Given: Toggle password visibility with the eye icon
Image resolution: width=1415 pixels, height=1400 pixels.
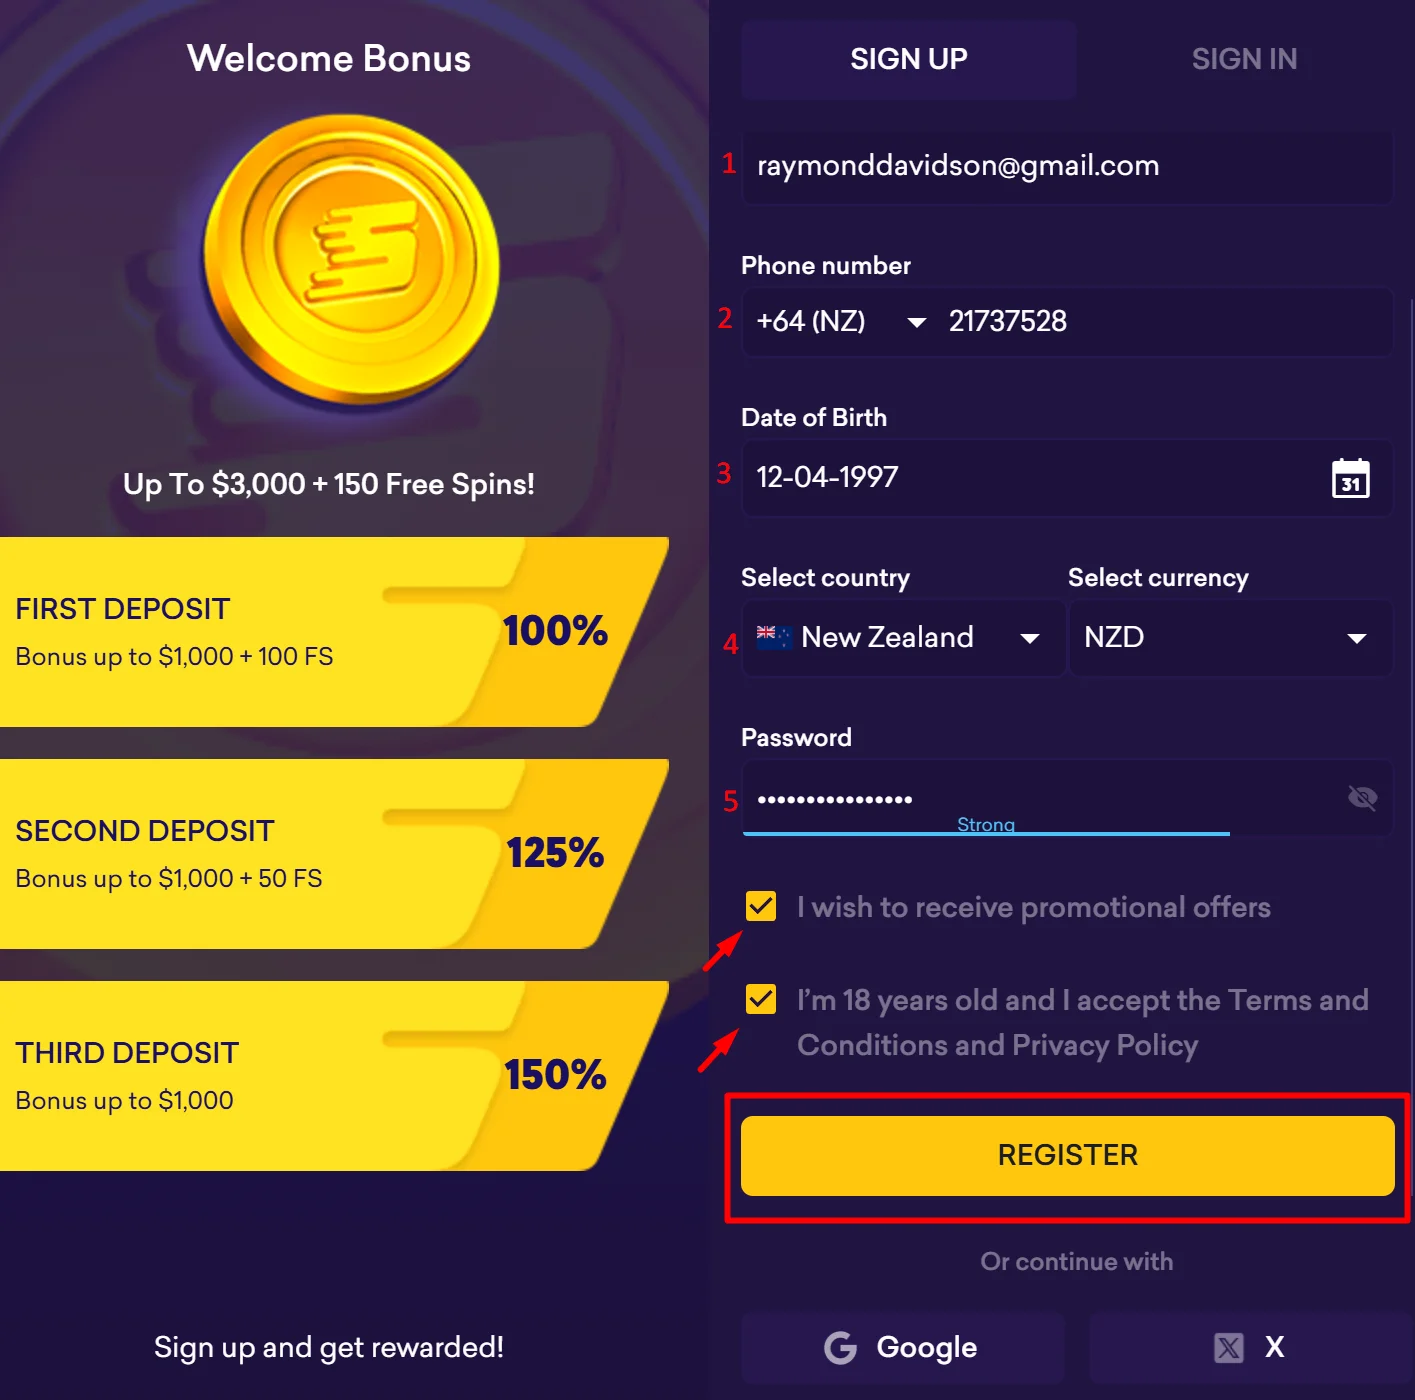Looking at the screenshot, I should pos(1362,797).
